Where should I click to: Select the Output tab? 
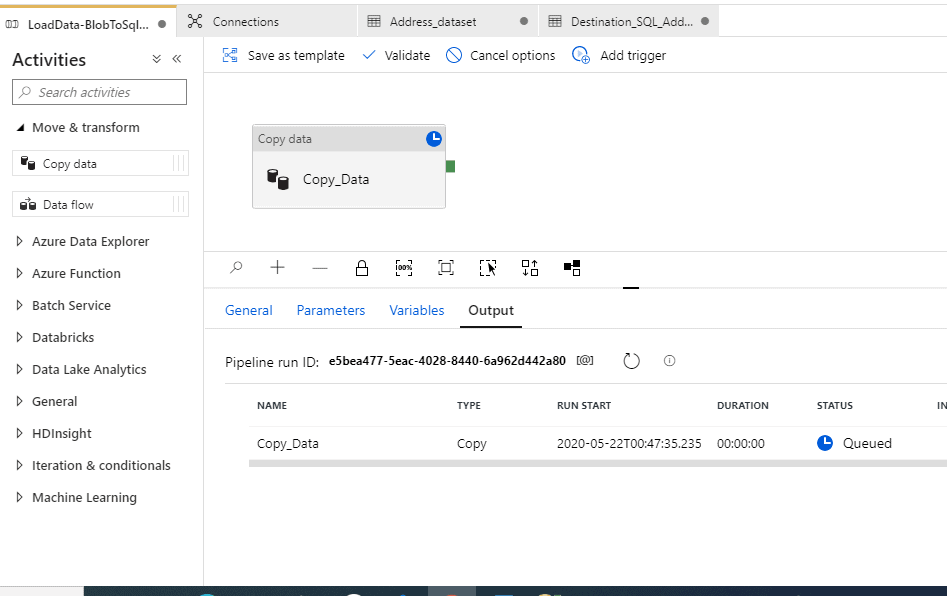tap(491, 310)
